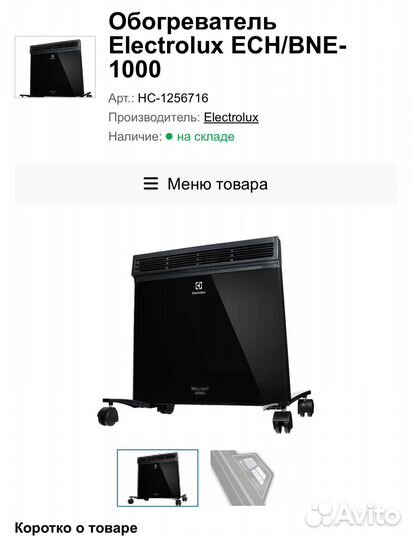The width and height of the screenshot is (412, 540).
Task: Click the Обогреватель Electrolux ECH/BNE-1000 title
Action: tap(228, 45)
